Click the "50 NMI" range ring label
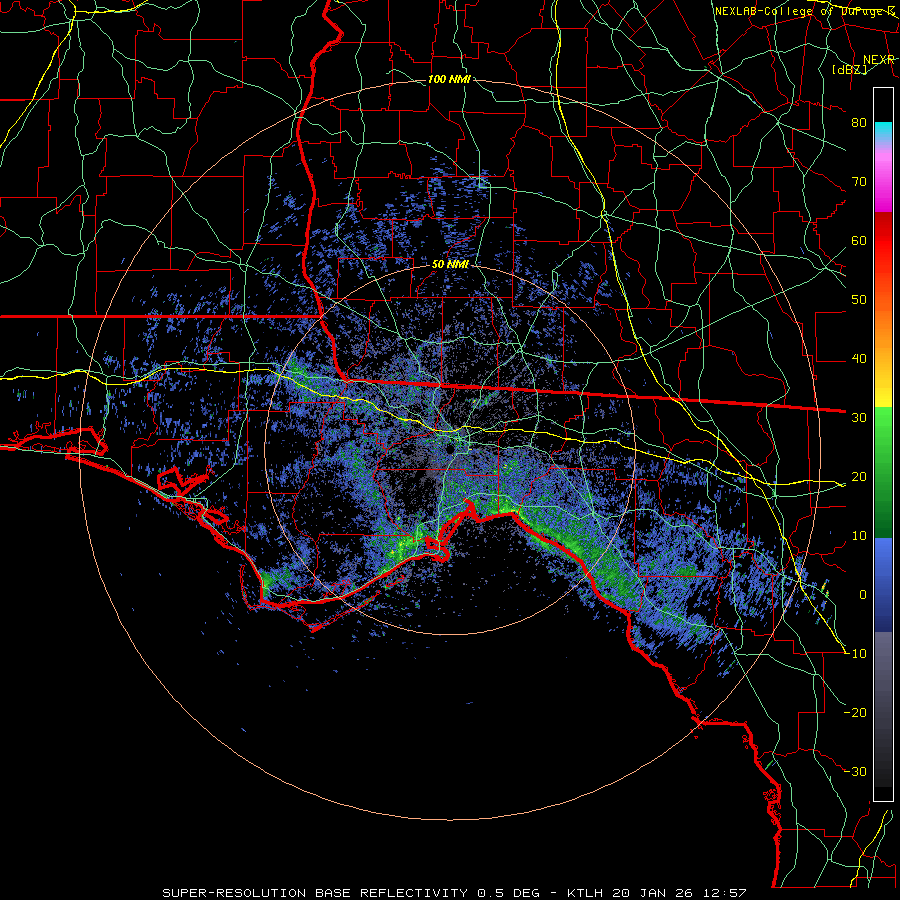900x900 pixels. [450, 265]
